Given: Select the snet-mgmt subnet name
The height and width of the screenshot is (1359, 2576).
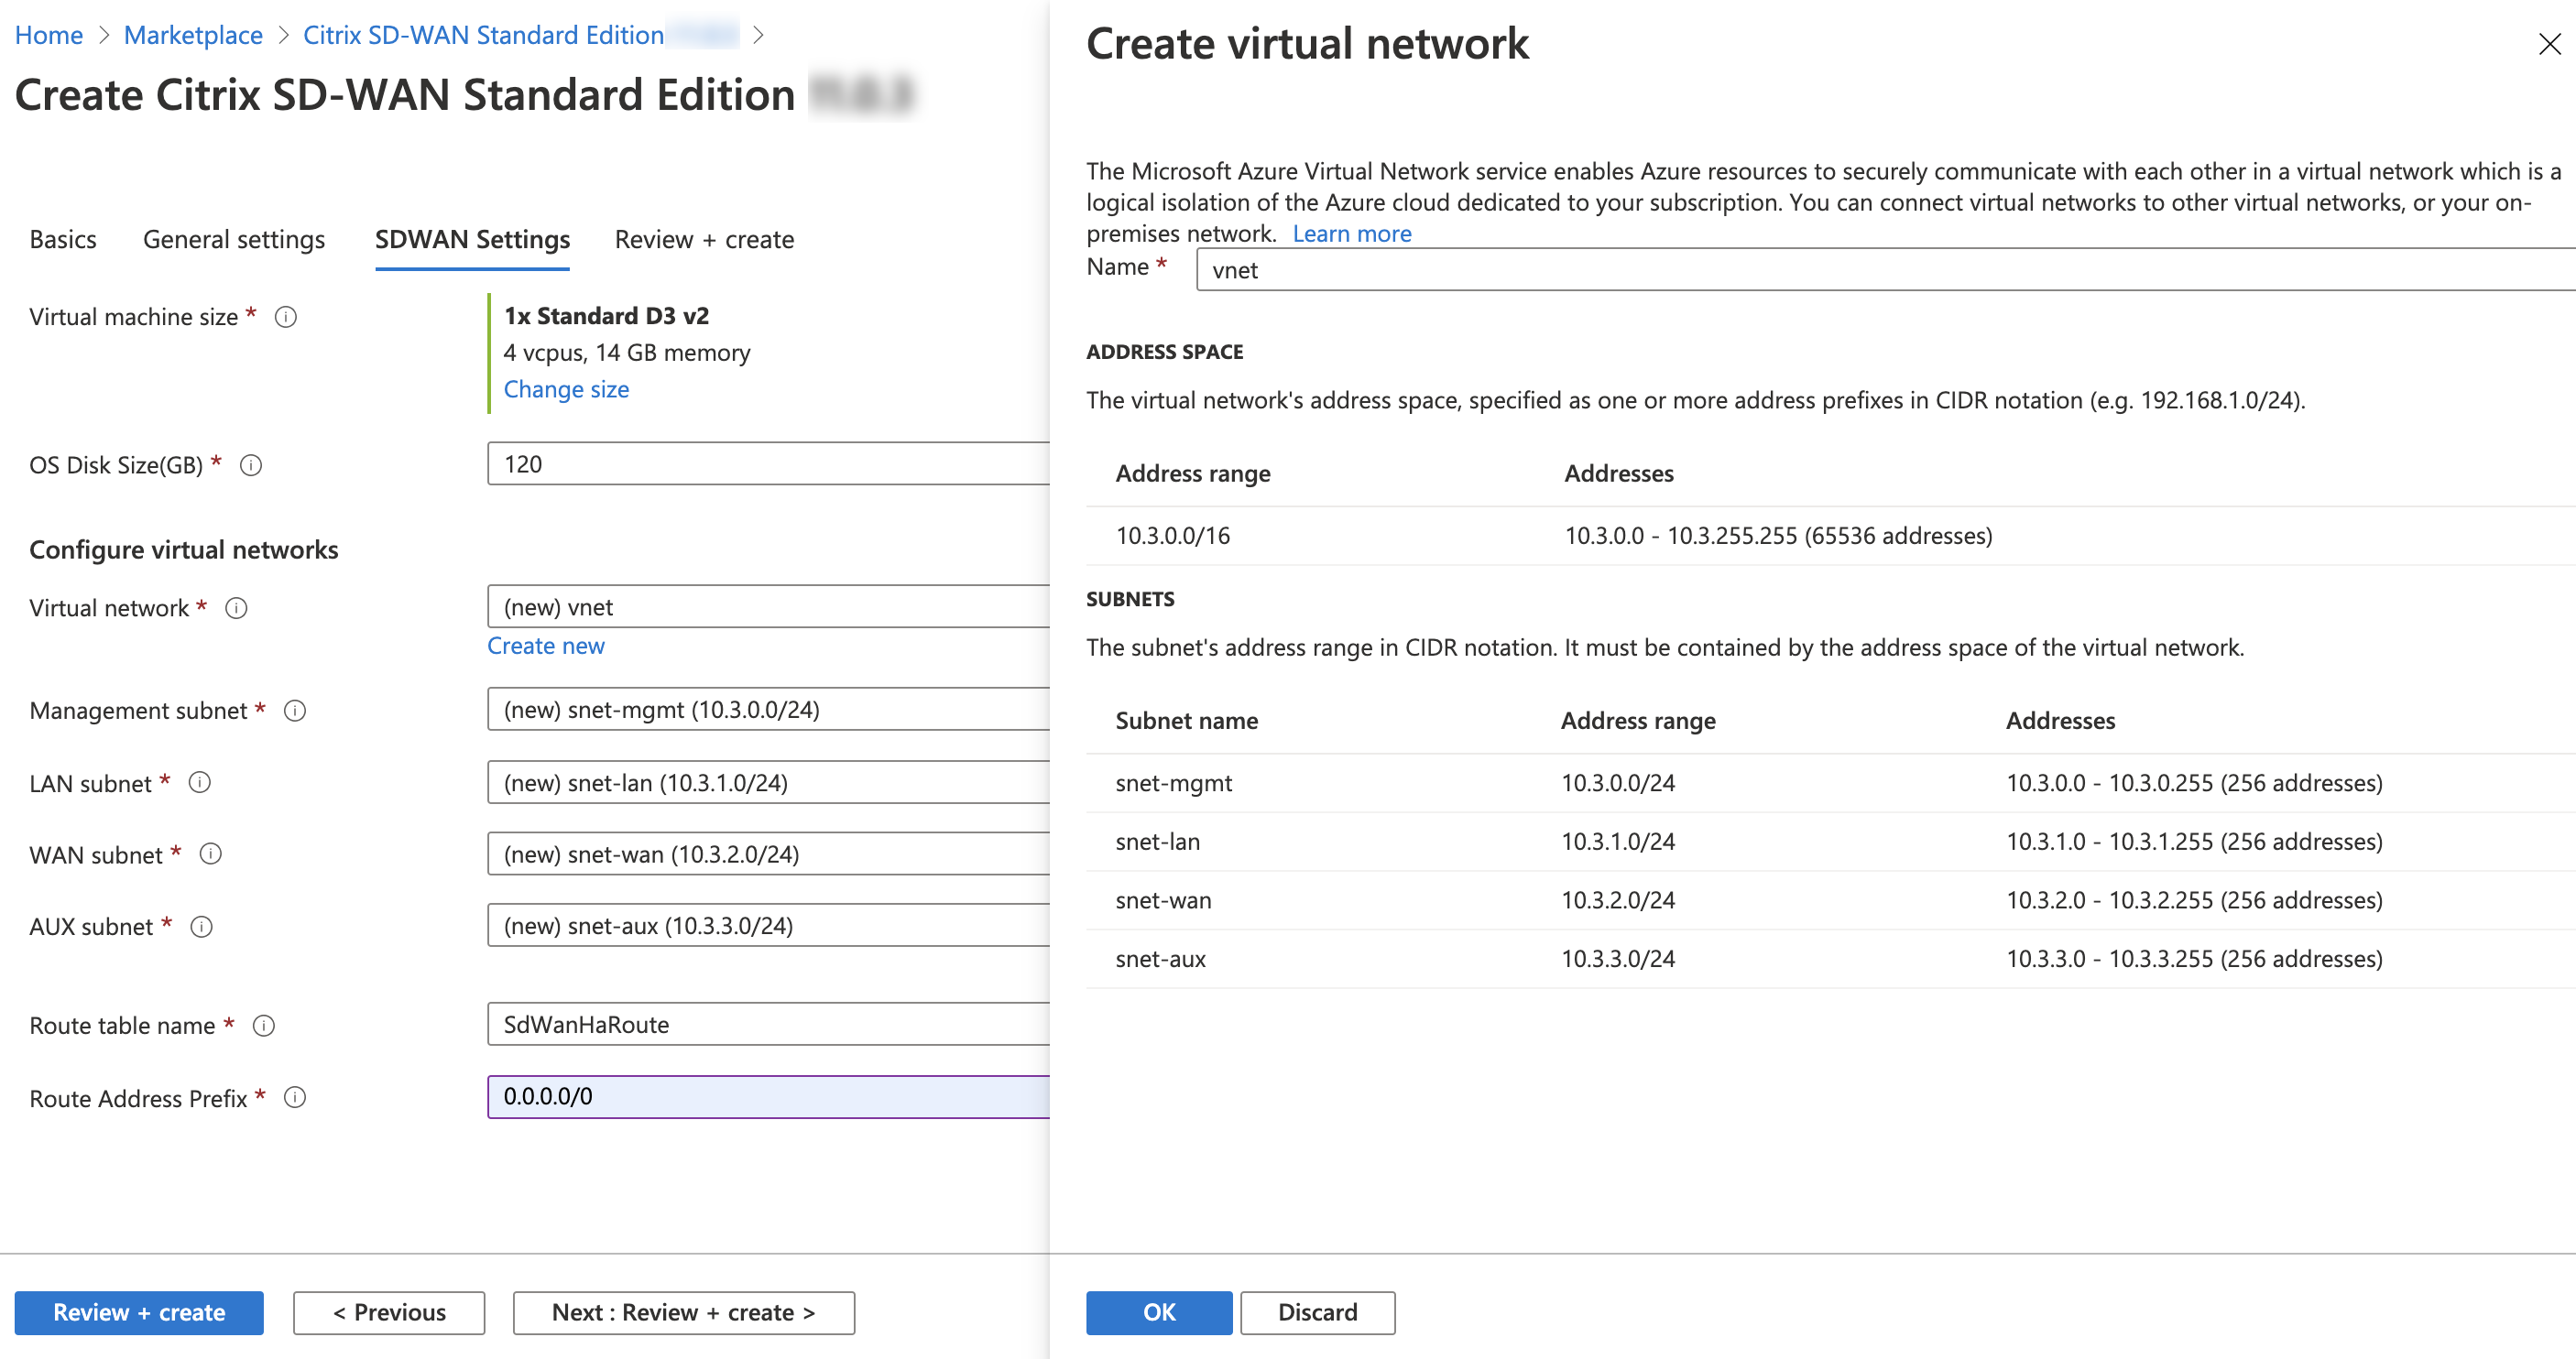Looking at the screenshot, I should [x=1174, y=783].
